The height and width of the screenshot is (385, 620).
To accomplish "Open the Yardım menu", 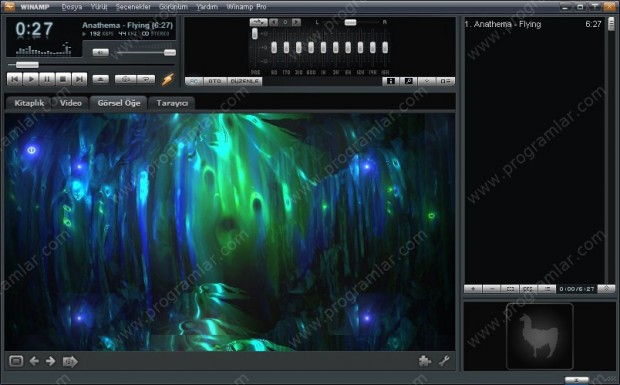I will 207,7.
